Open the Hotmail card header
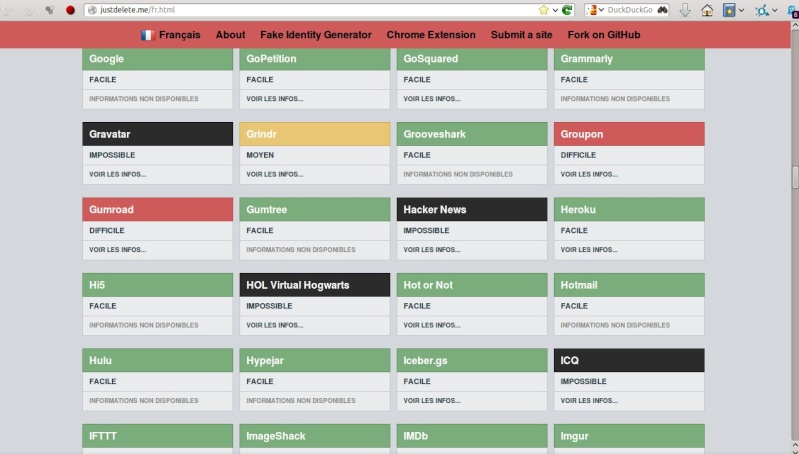This screenshot has height=454, width=799. (629, 285)
